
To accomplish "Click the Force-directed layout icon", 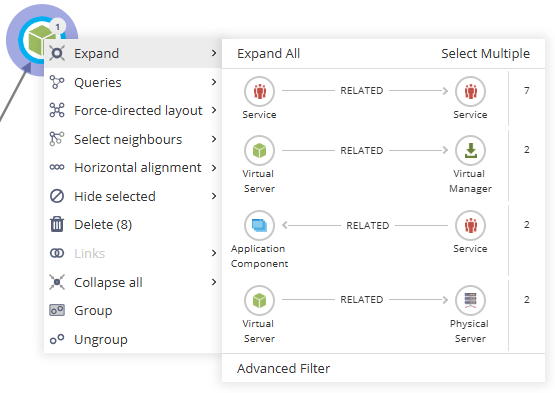I will coord(57,110).
